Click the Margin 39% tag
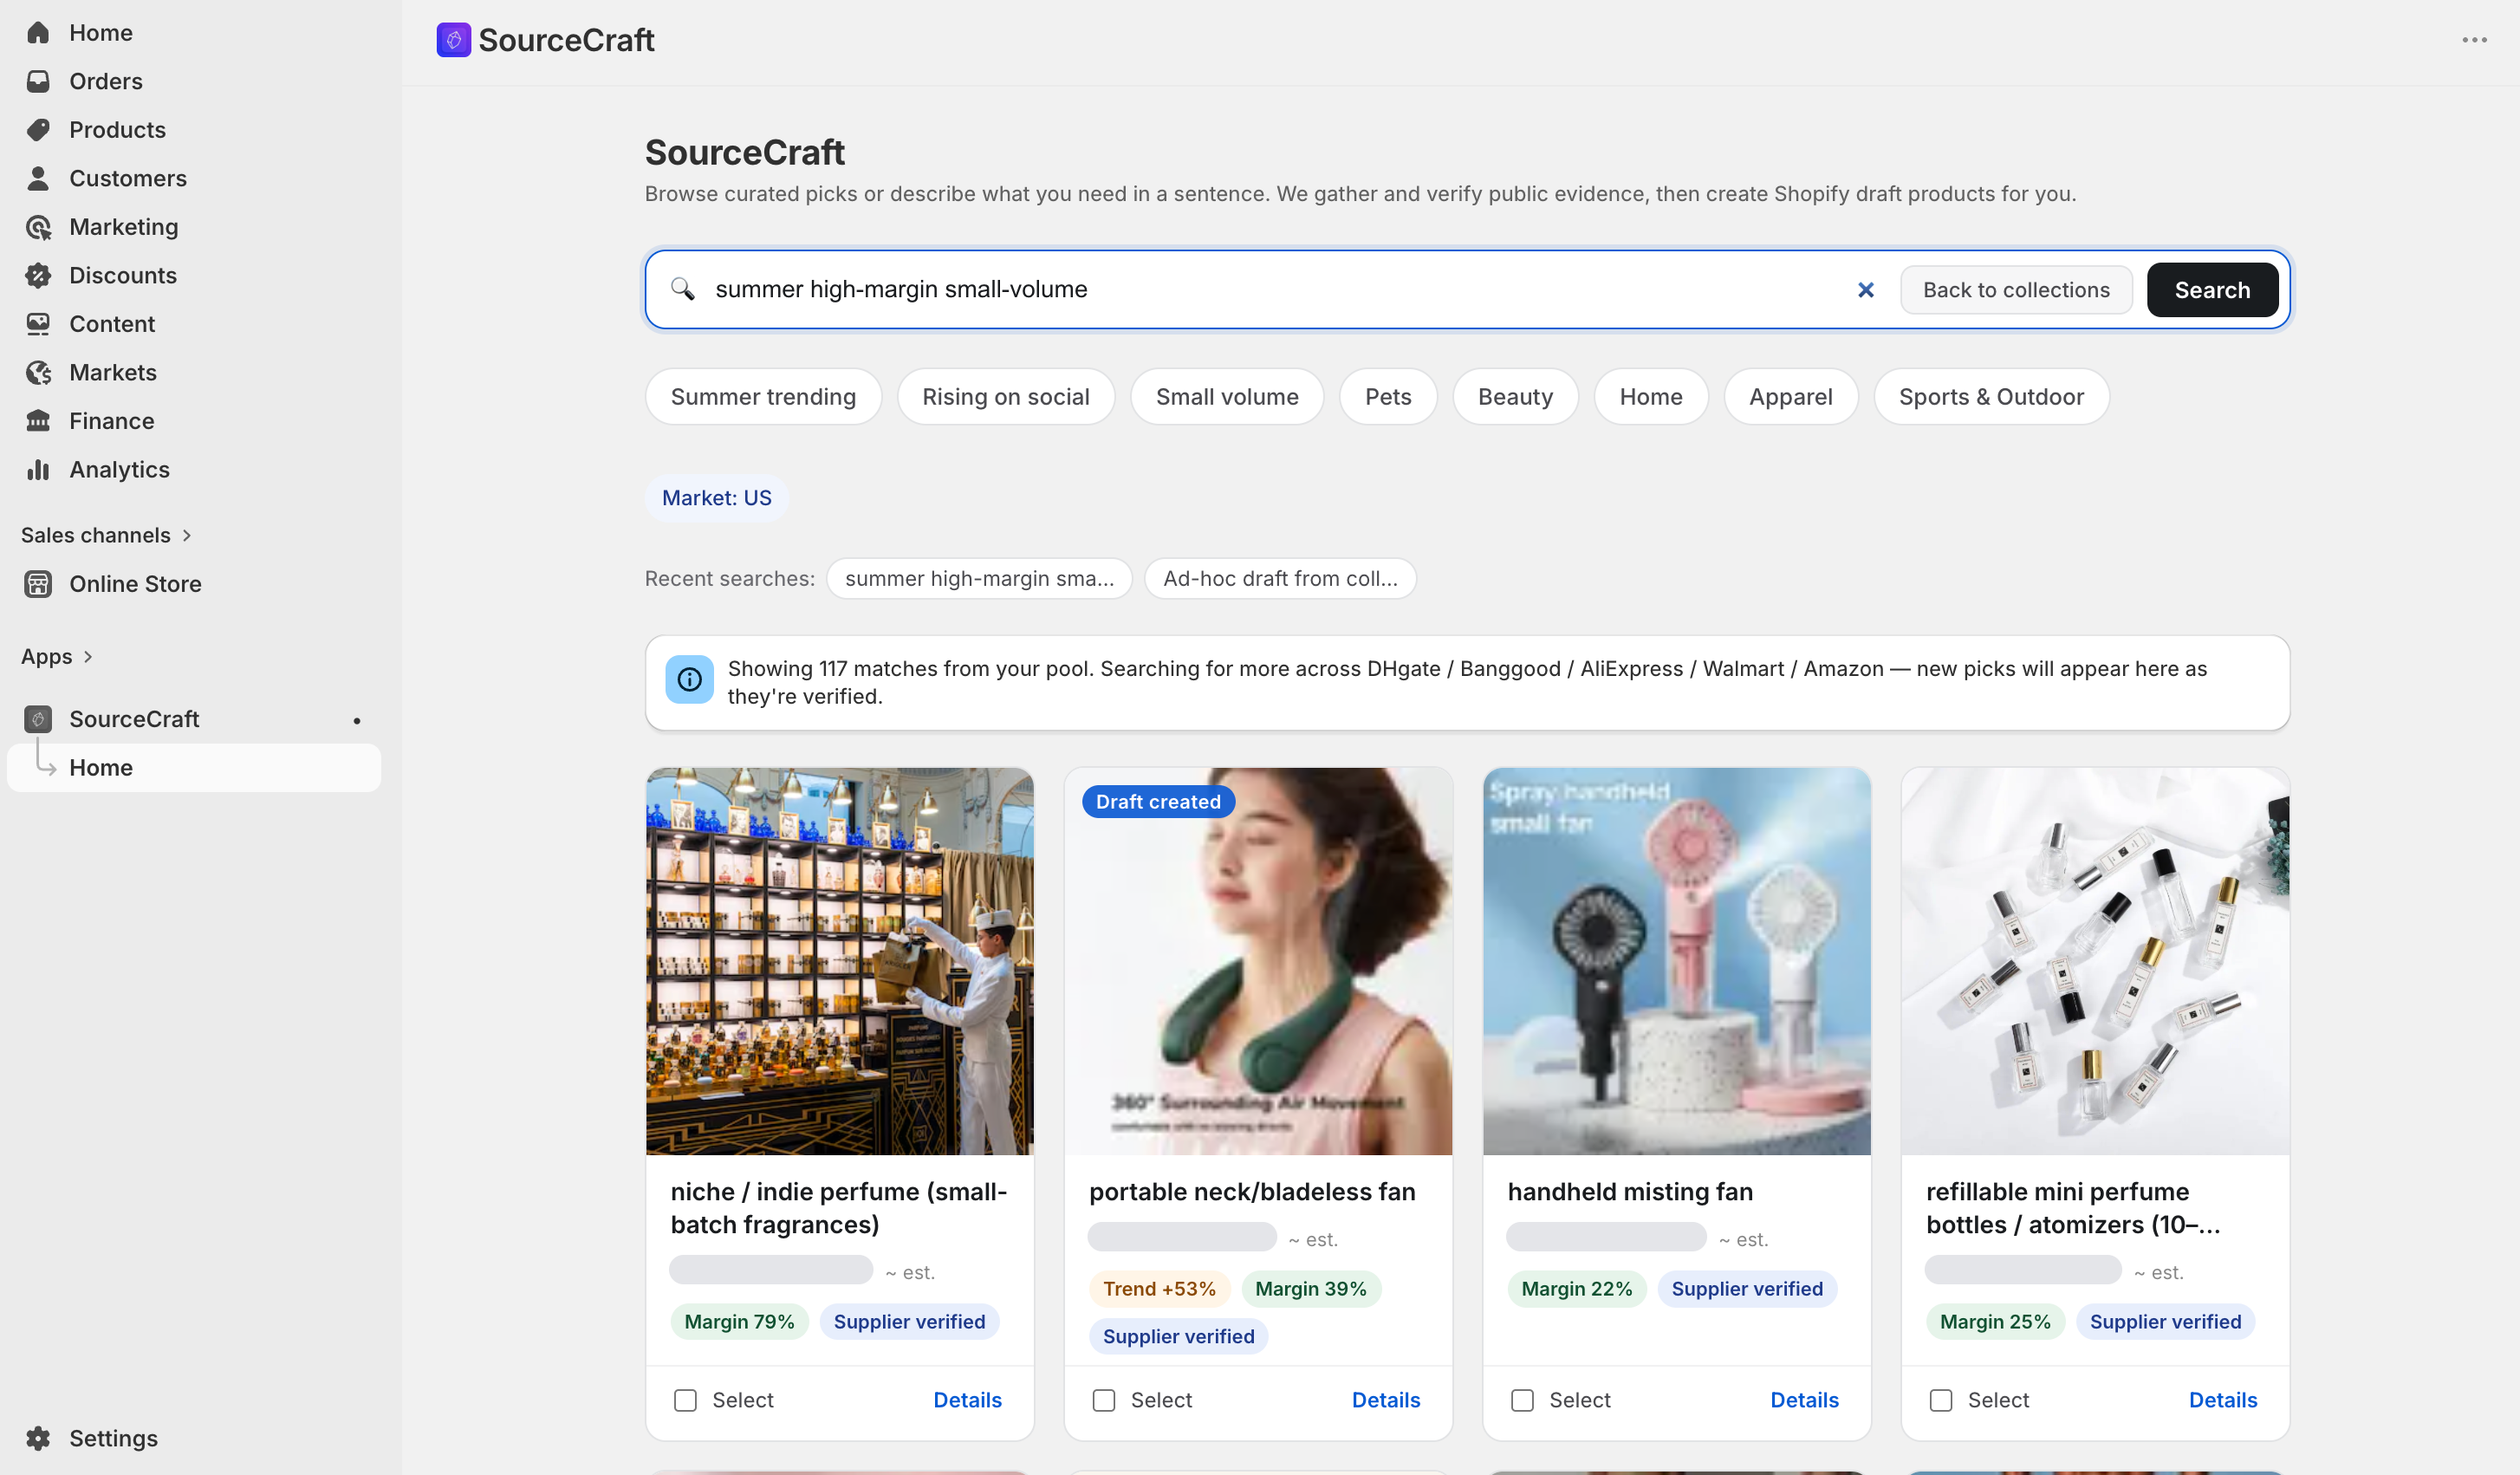 pos(1310,1289)
